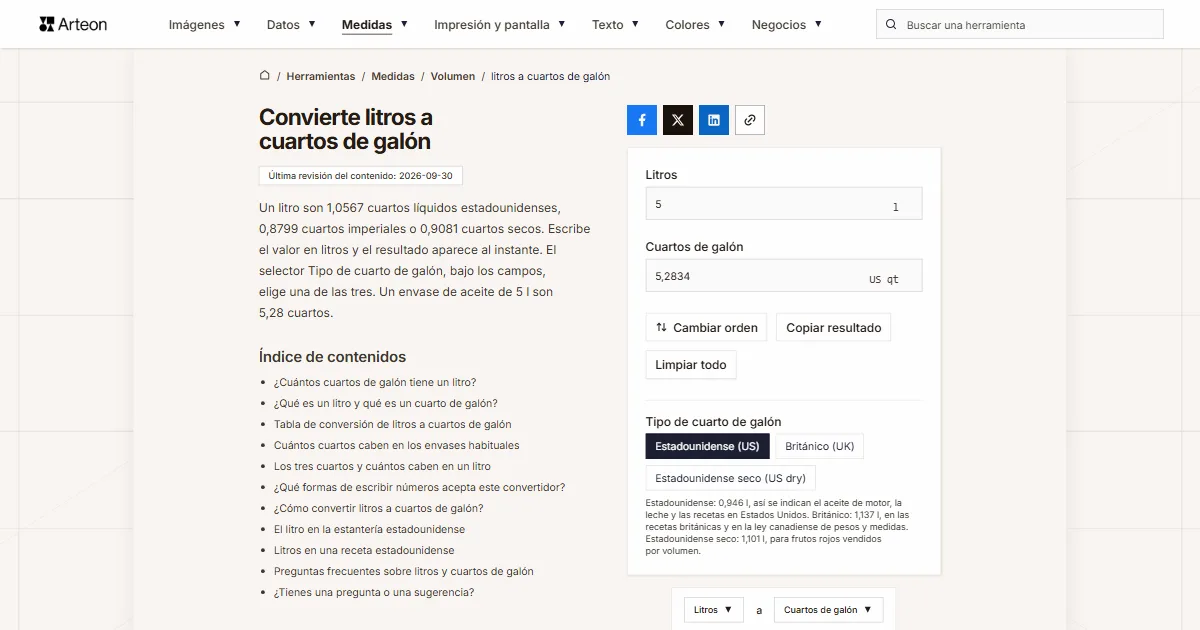The height and width of the screenshot is (630, 1200).
Task: Open the Impresión y pantalla menu
Action: click(x=500, y=25)
